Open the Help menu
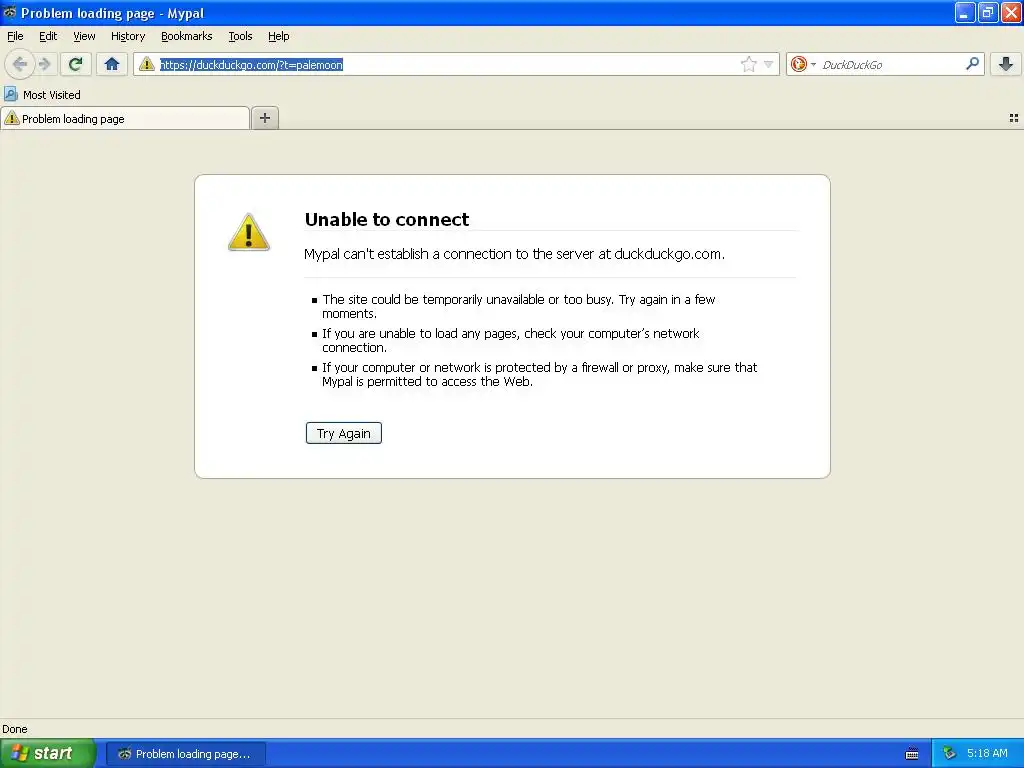The width and height of the screenshot is (1024, 768). click(x=279, y=36)
